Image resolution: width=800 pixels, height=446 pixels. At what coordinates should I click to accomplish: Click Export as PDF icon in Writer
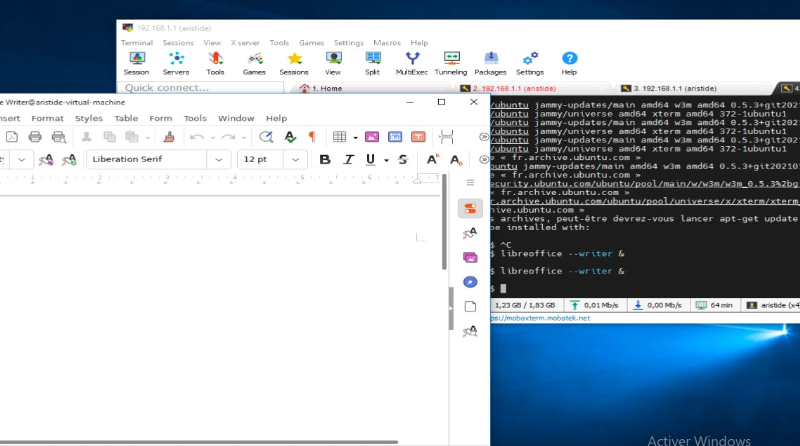pos(12,137)
